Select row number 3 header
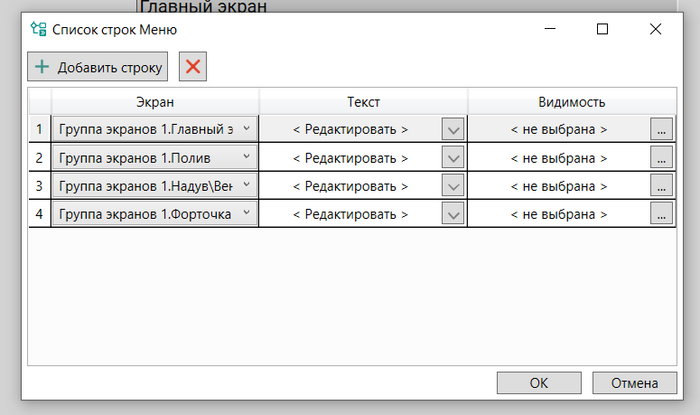The height and width of the screenshot is (415, 700). (39, 185)
